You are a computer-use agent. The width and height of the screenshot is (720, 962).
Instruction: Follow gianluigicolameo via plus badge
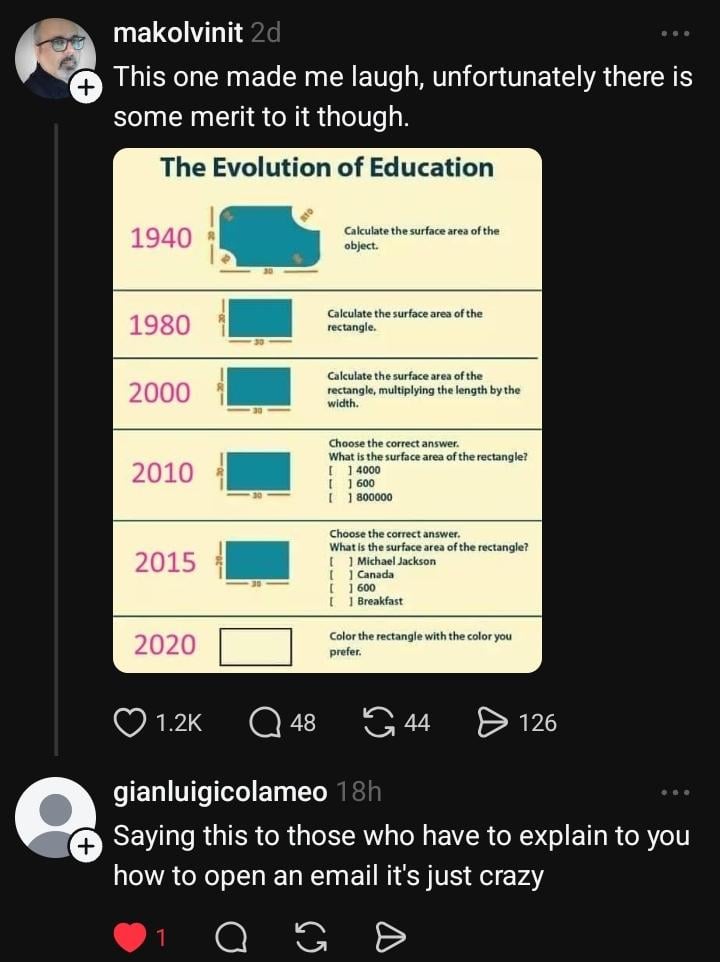[x=87, y=848]
